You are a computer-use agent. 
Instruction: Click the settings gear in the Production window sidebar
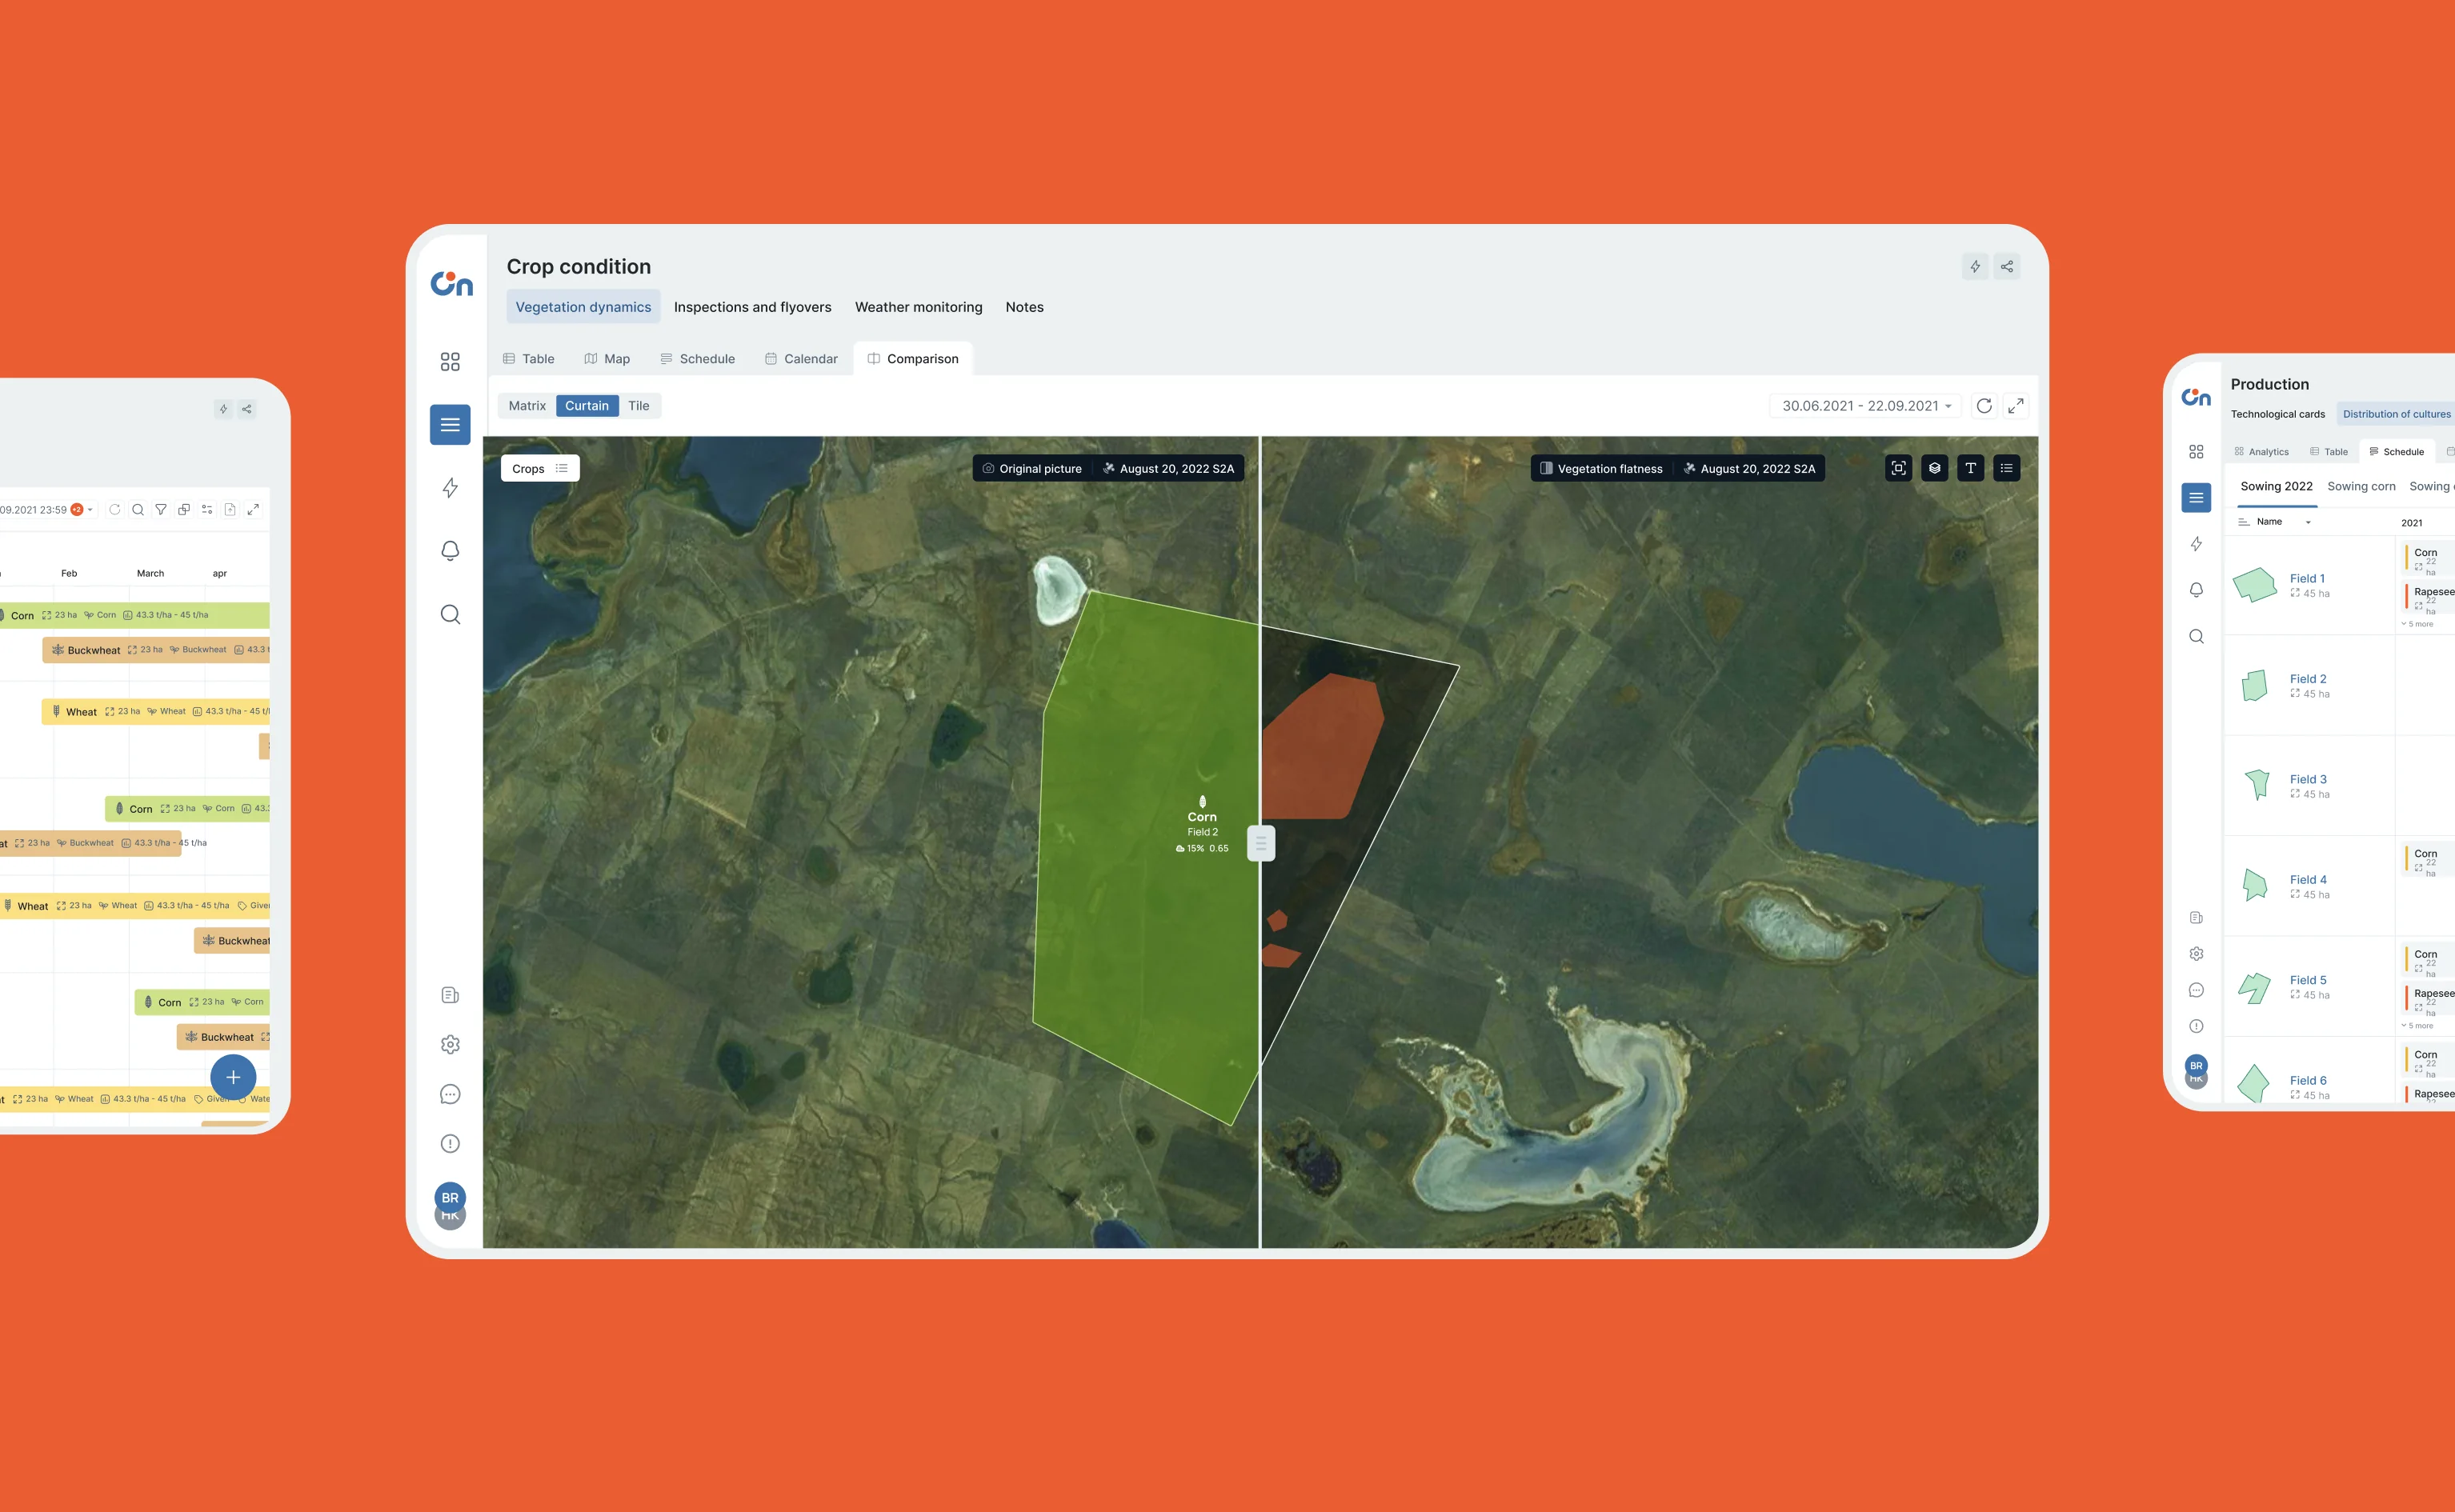coord(2196,954)
